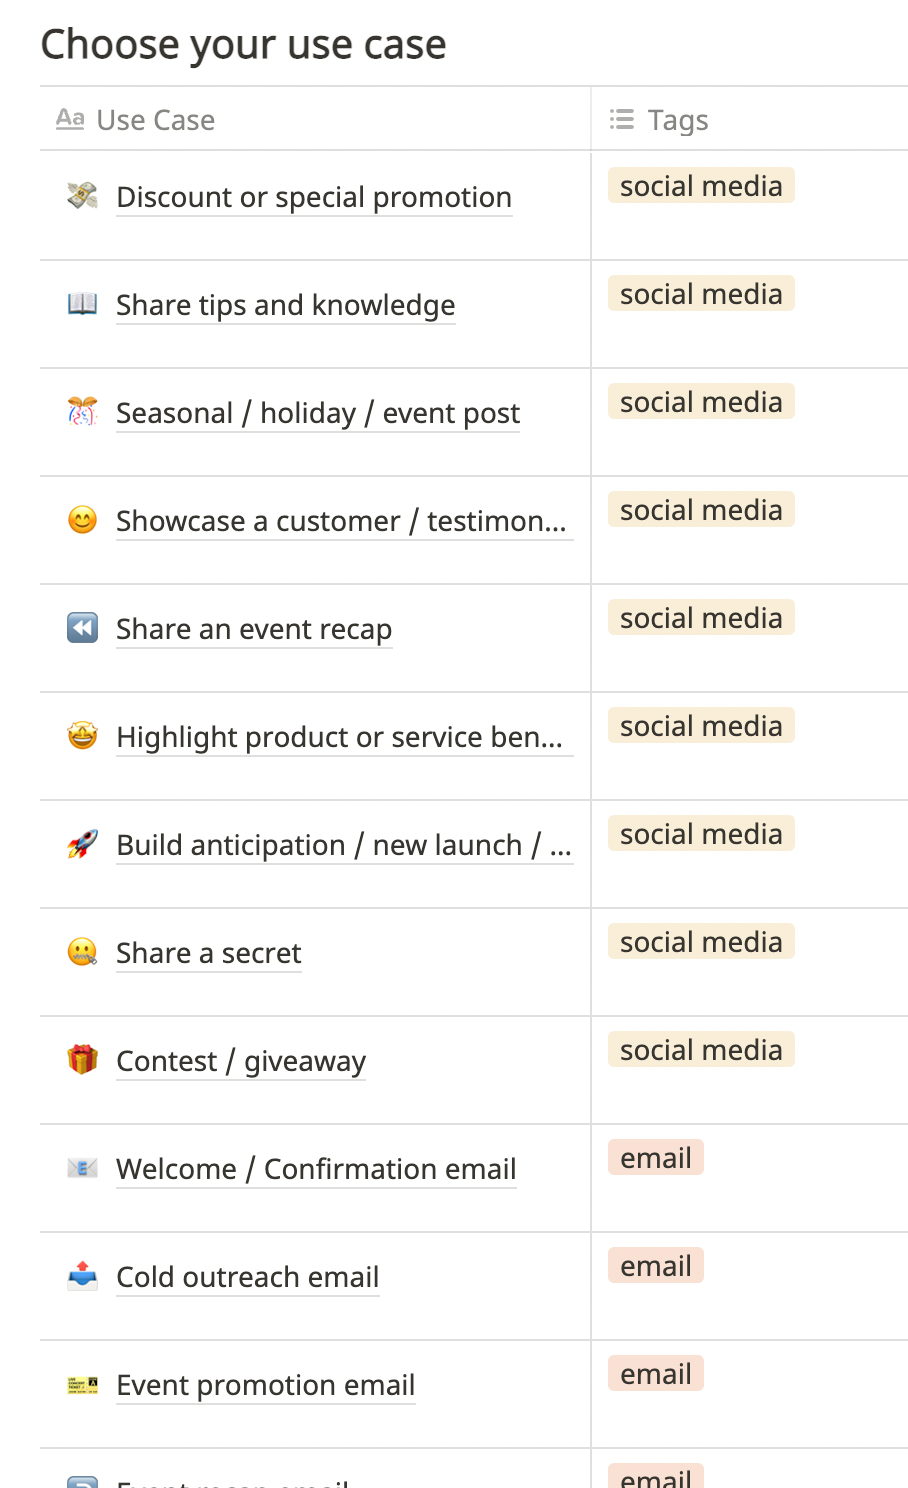Viewport: 908px width, 1488px height.
Task: Open Showcase a customer testimonial row
Action: [340, 521]
